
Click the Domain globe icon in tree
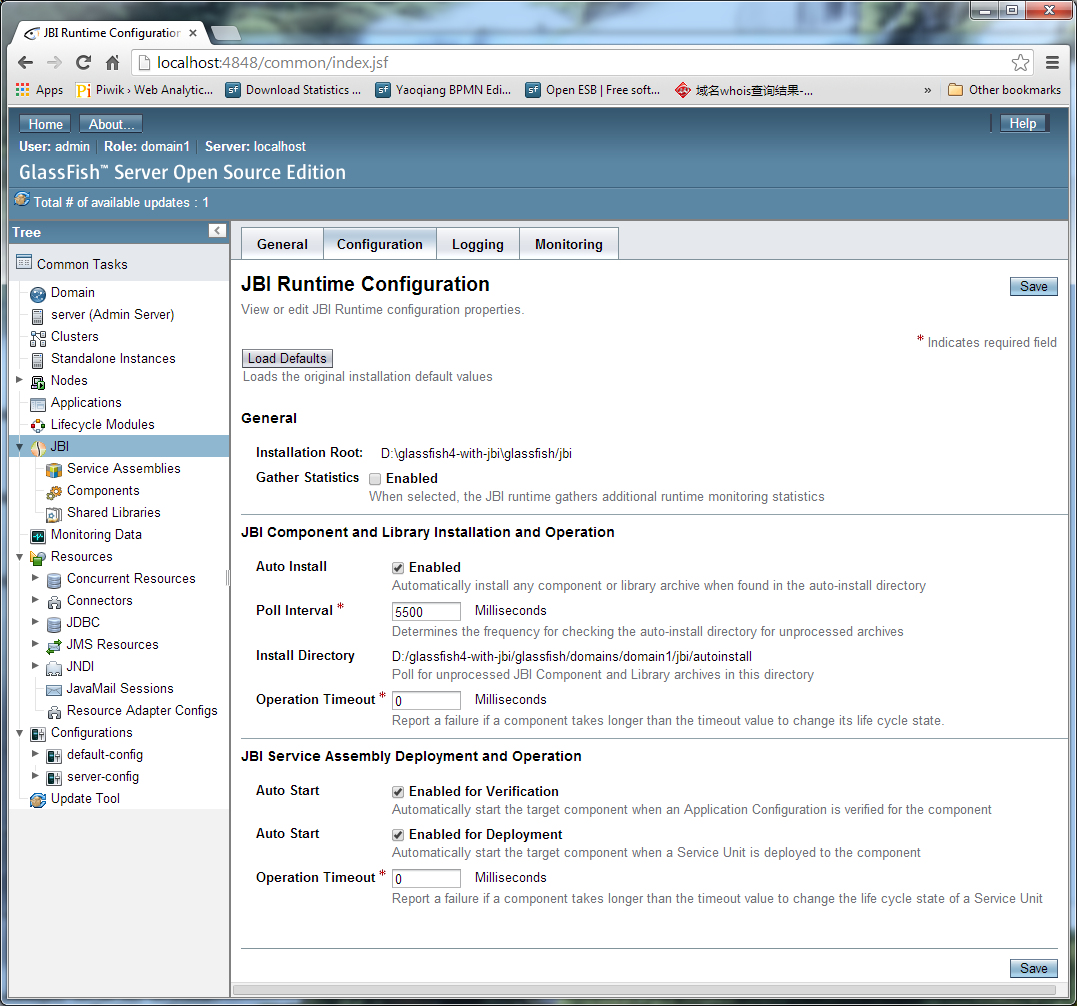tap(38, 294)
